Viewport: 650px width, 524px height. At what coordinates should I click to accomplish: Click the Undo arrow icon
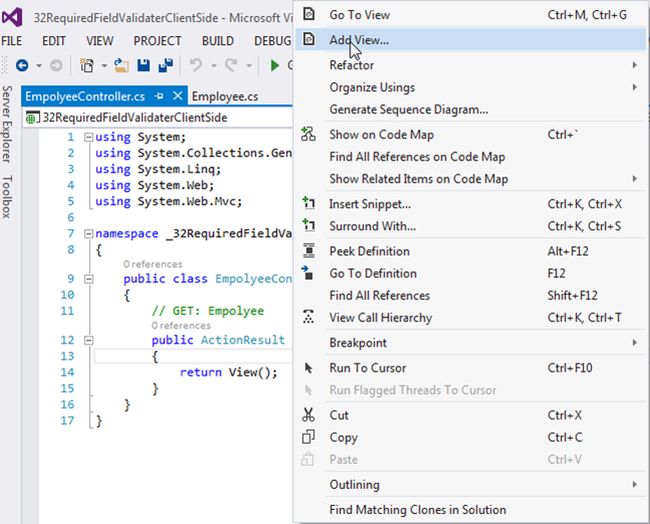pos(196,66)
